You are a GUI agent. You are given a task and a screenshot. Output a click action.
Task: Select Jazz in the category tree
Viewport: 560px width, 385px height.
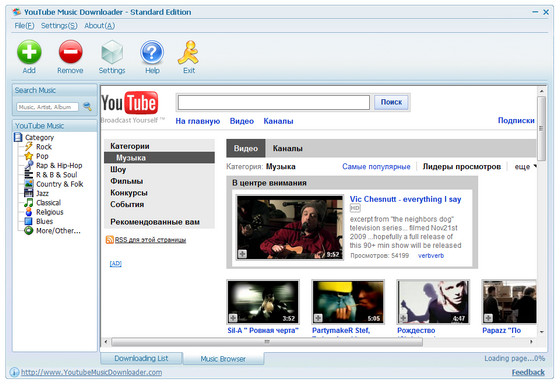pyautogui.click(x=42, y=193)
